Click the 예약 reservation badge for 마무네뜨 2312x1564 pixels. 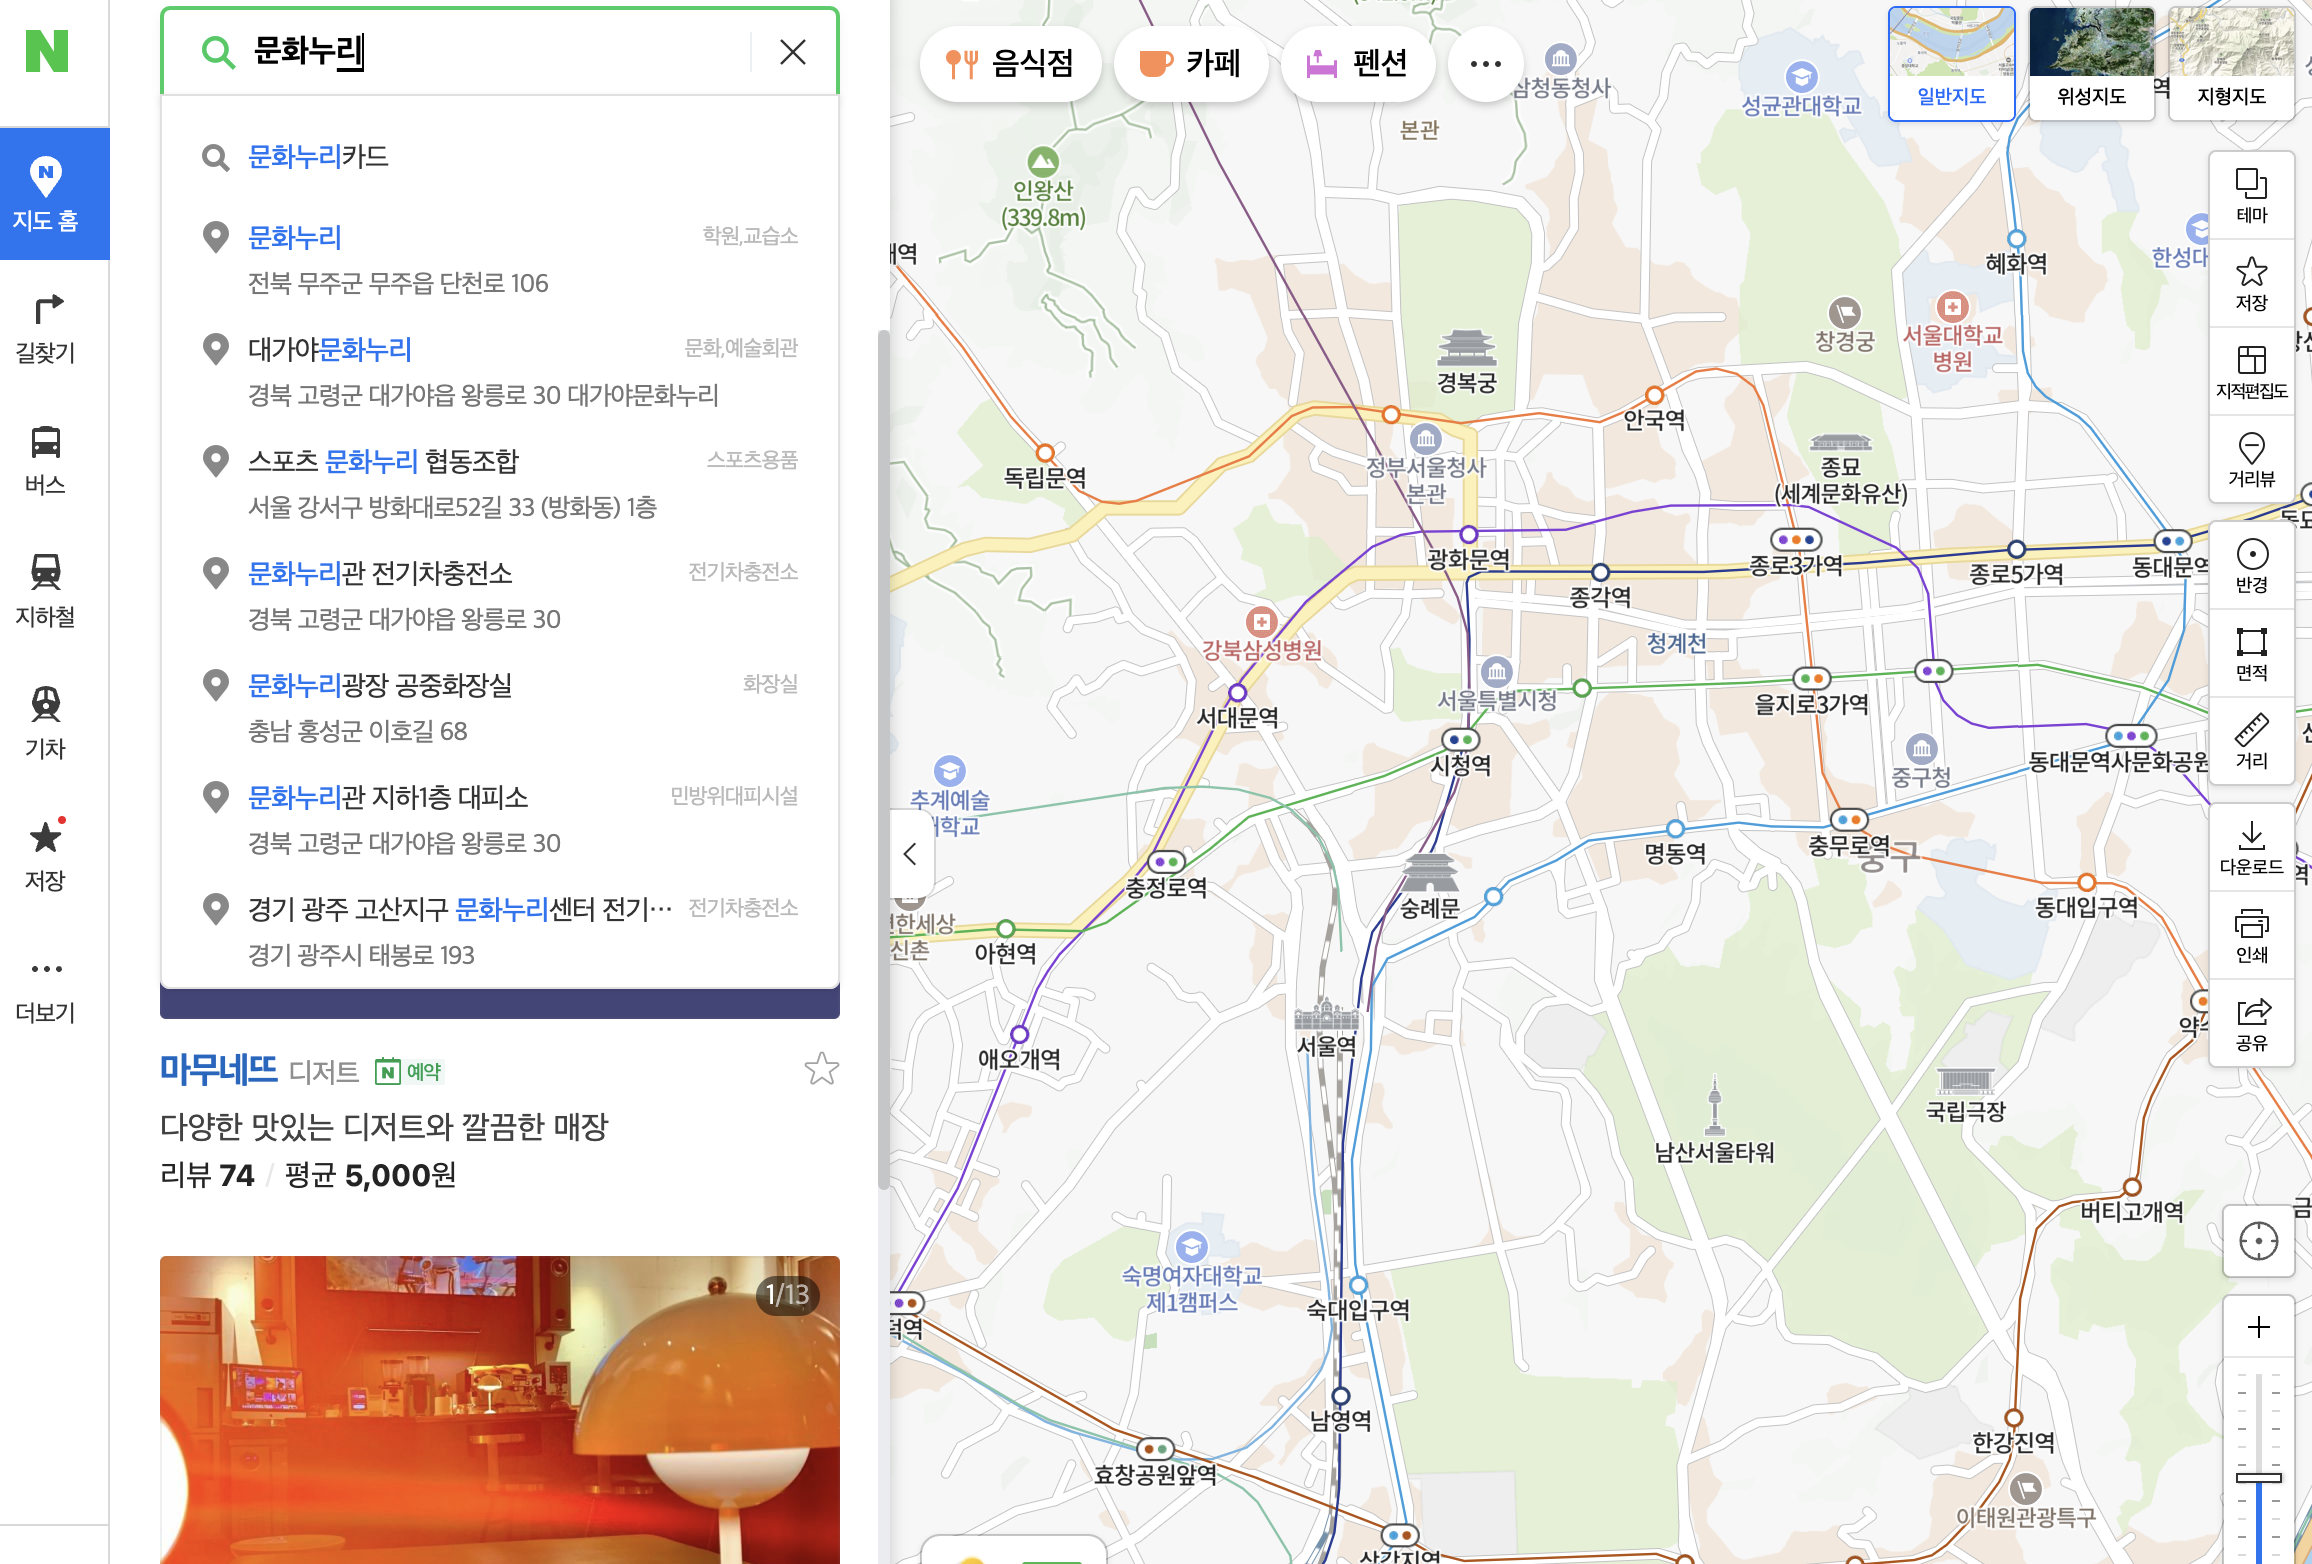[x=411, y=1071]
